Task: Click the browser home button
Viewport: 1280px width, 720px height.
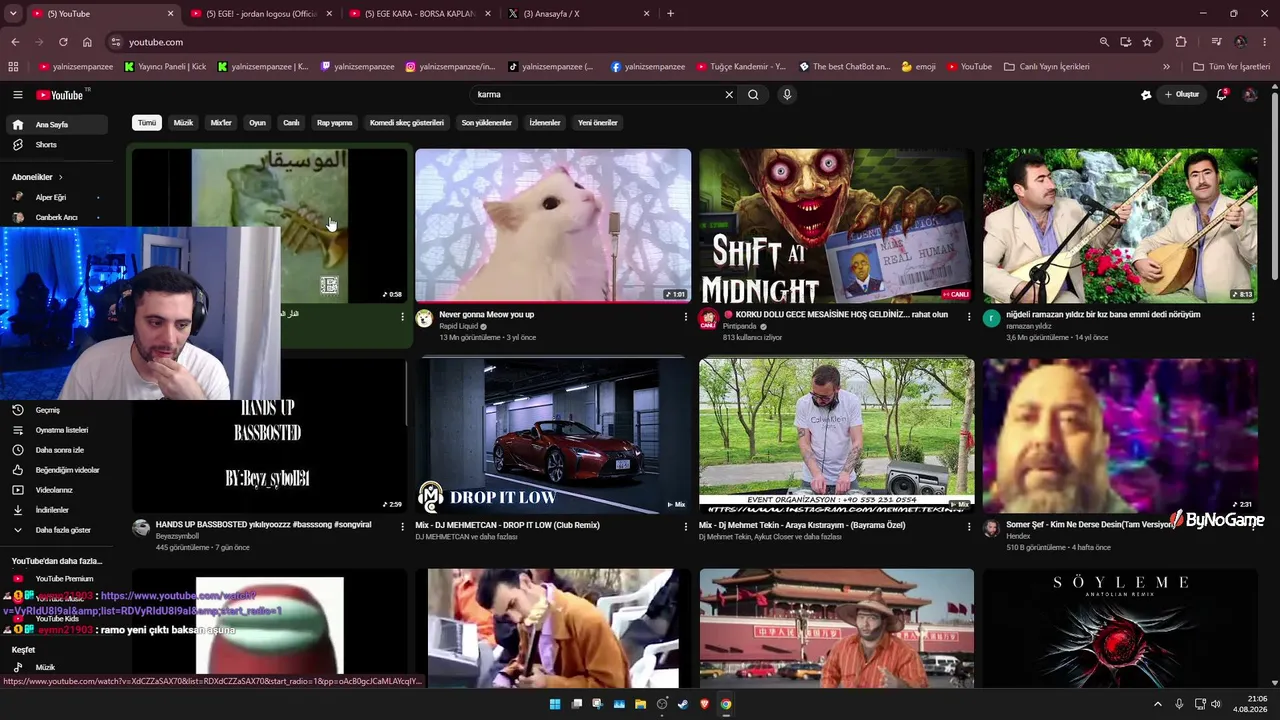Action: (x=87, y=42)
